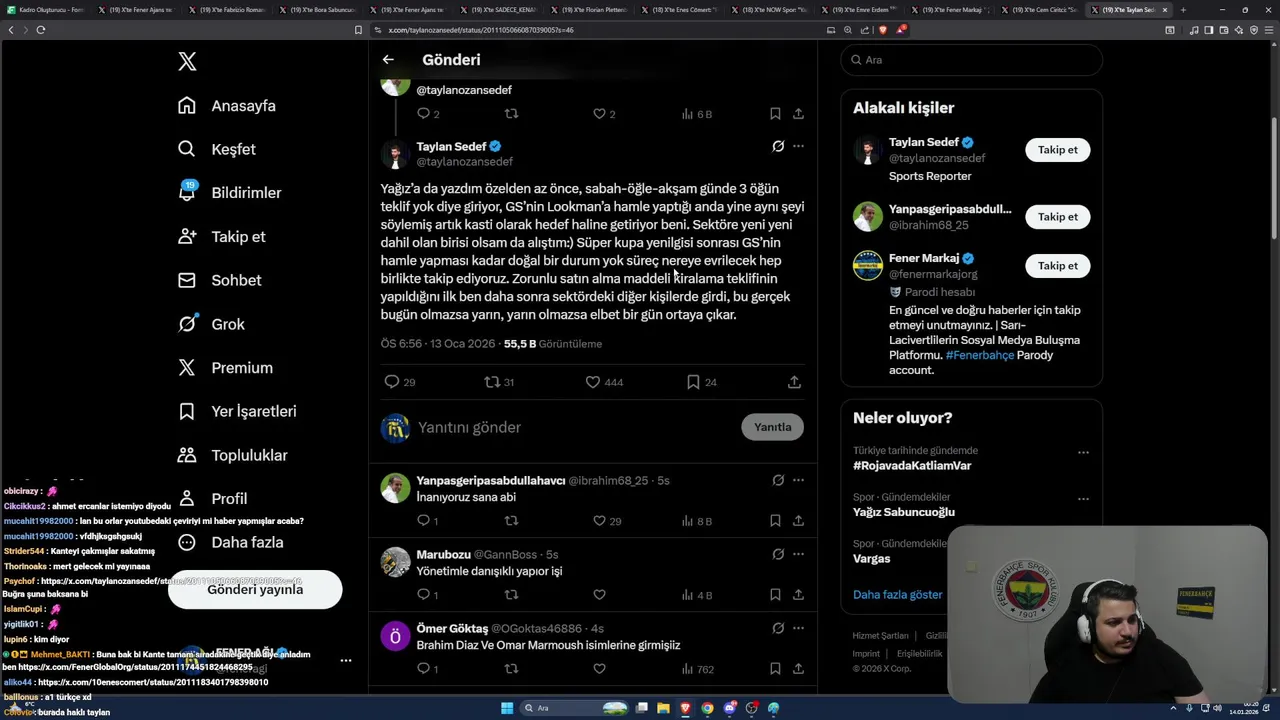Like Ömer Göktaş's reply

point(599,669)
